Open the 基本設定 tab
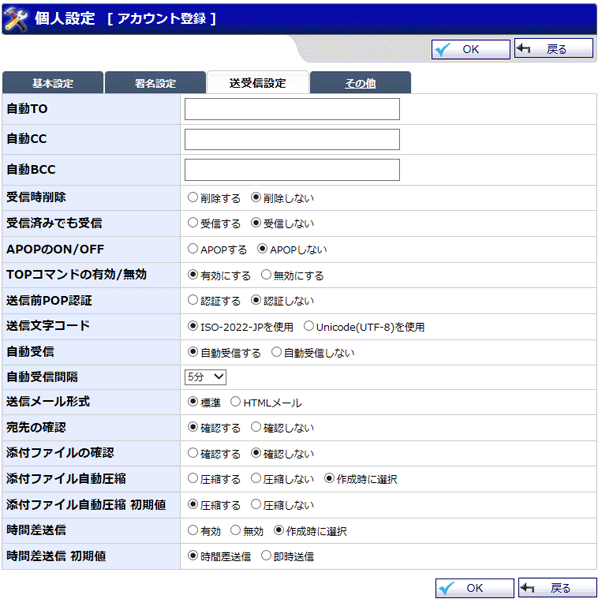The height and width of the screenshot is (600, 600). (53, 83)
